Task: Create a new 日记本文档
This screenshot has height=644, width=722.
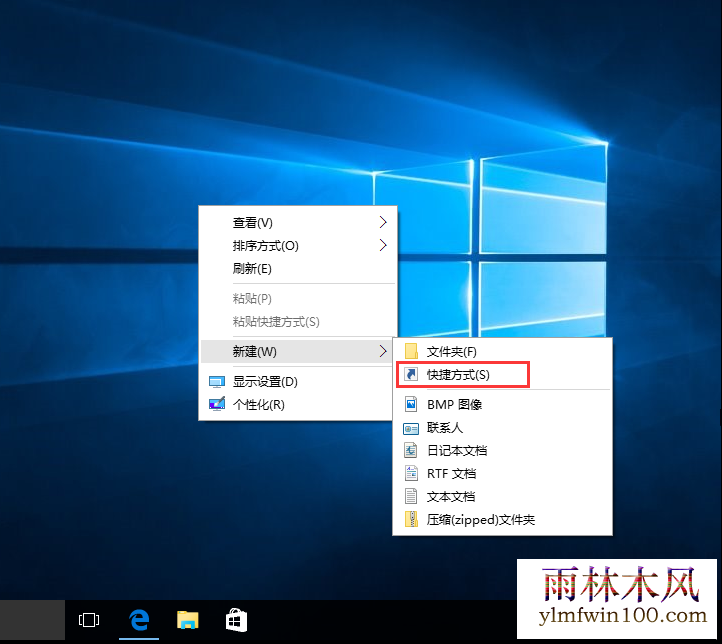Action: click(502, 450)
